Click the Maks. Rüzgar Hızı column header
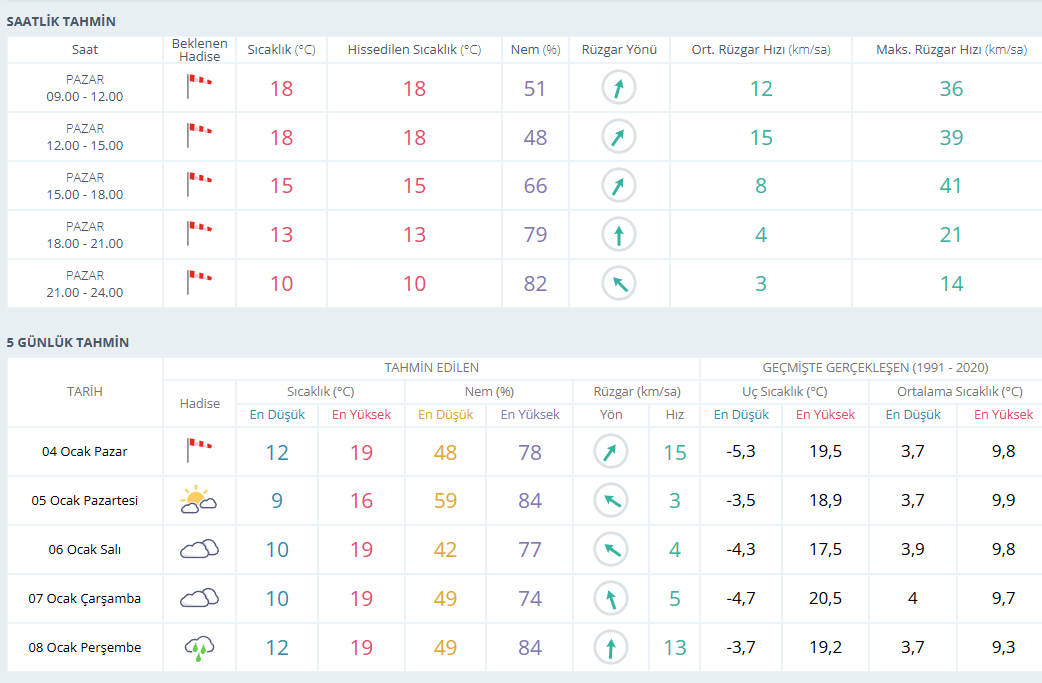The image size is (1042, 683). pos(951,50)
